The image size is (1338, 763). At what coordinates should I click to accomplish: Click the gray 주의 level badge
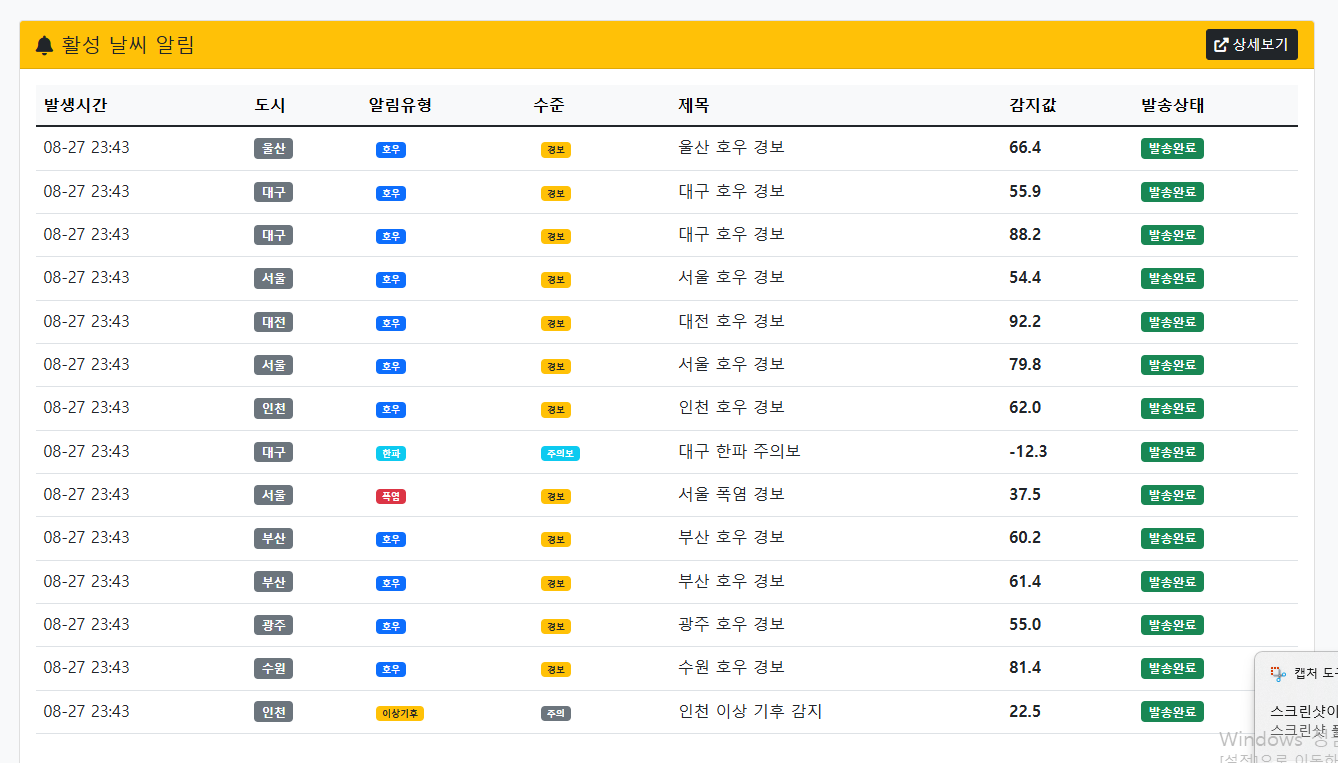click(556, 713)
